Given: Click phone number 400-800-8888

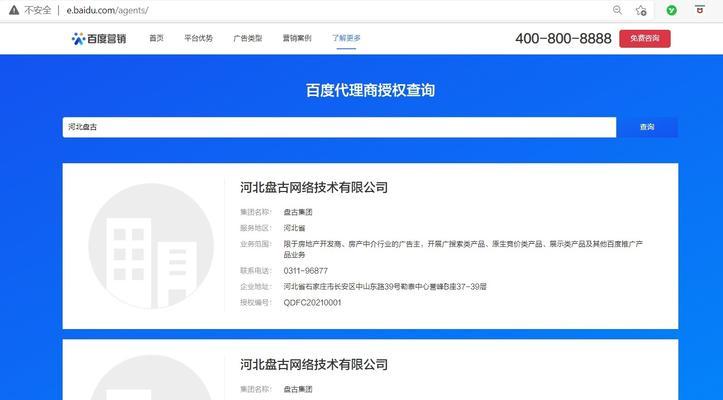Looking at the screenshot, I should pos(563,39).
